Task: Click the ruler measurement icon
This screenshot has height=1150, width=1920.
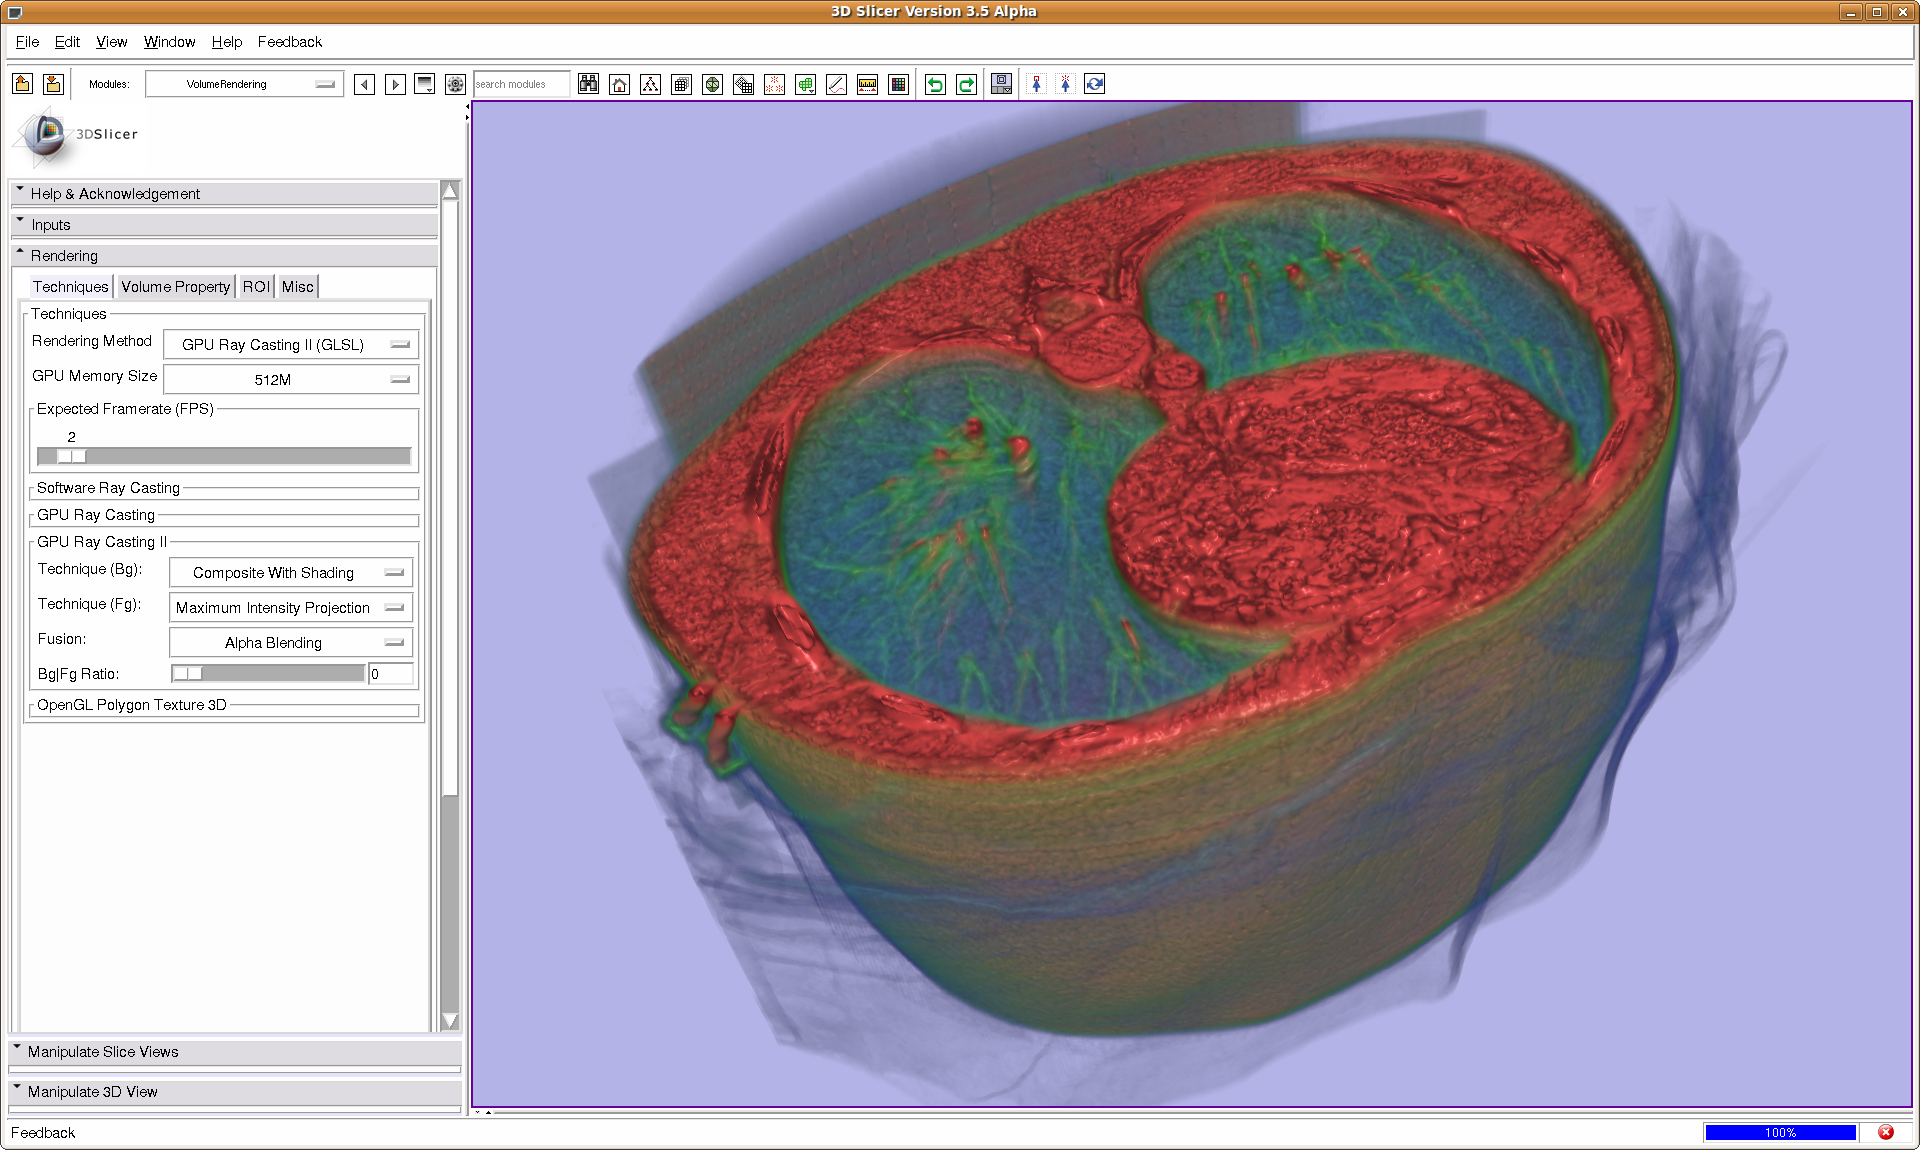Action: pos(867,84)
